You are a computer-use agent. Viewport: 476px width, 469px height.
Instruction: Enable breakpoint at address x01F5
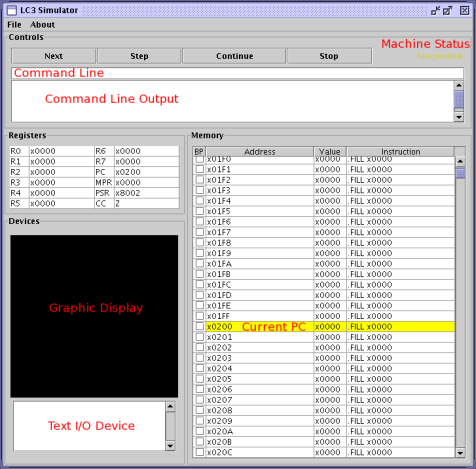[x=200, y=211]
